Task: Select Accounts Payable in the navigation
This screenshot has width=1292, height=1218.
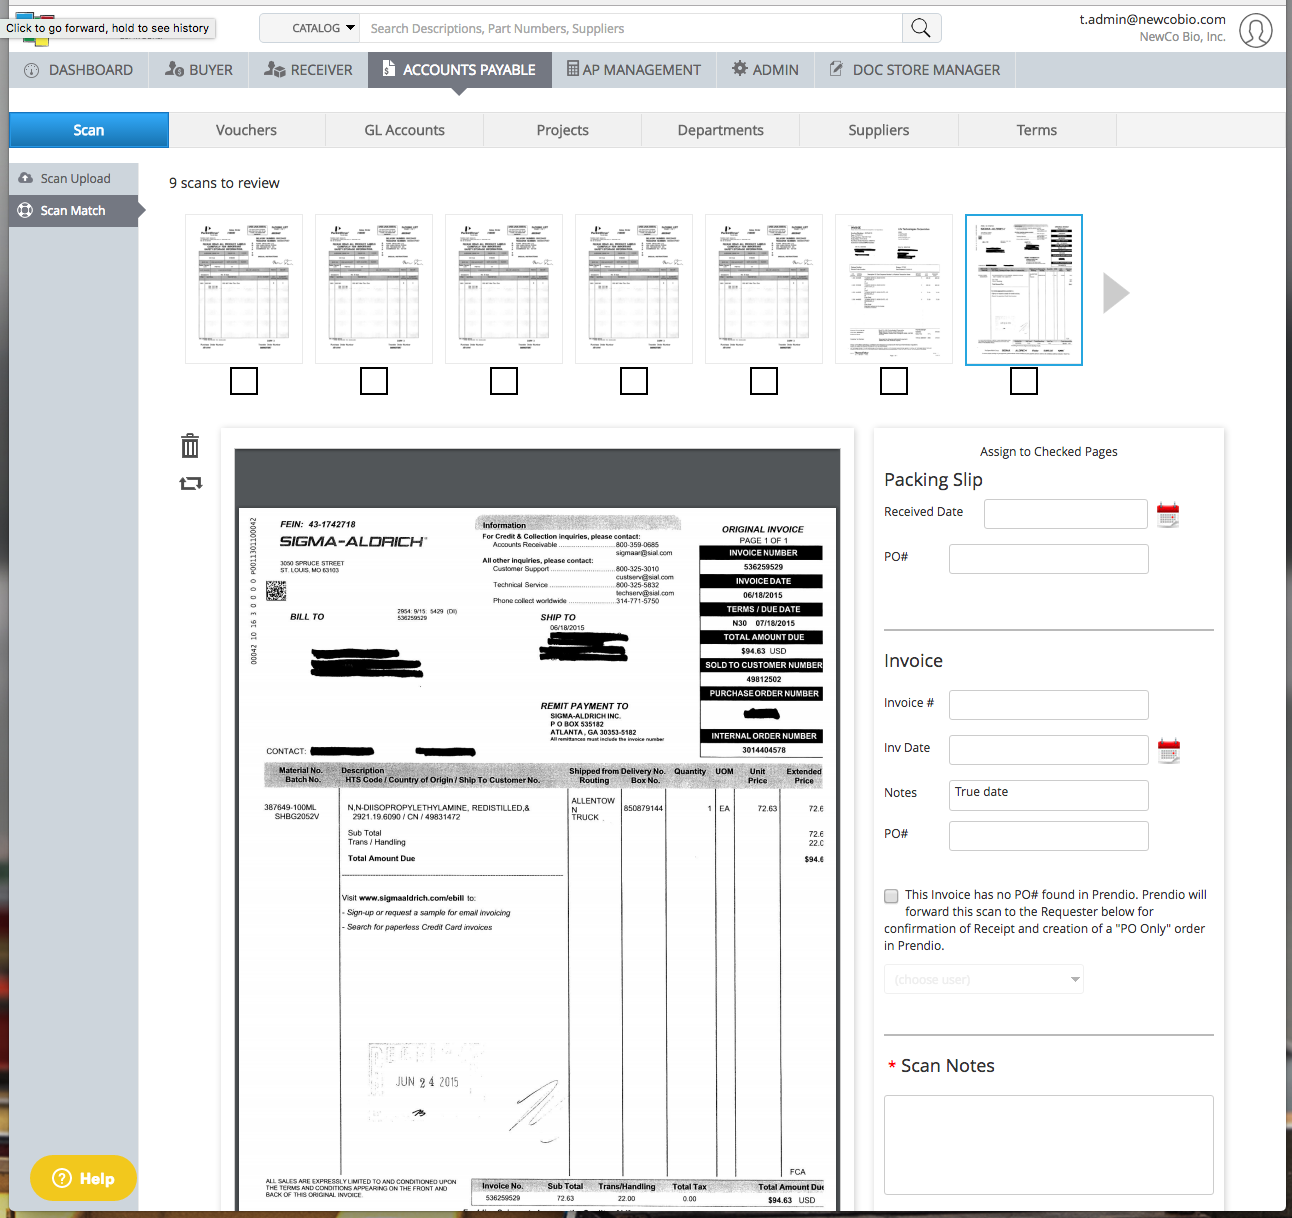Action: pyautogui.click(x=459, y=70)
